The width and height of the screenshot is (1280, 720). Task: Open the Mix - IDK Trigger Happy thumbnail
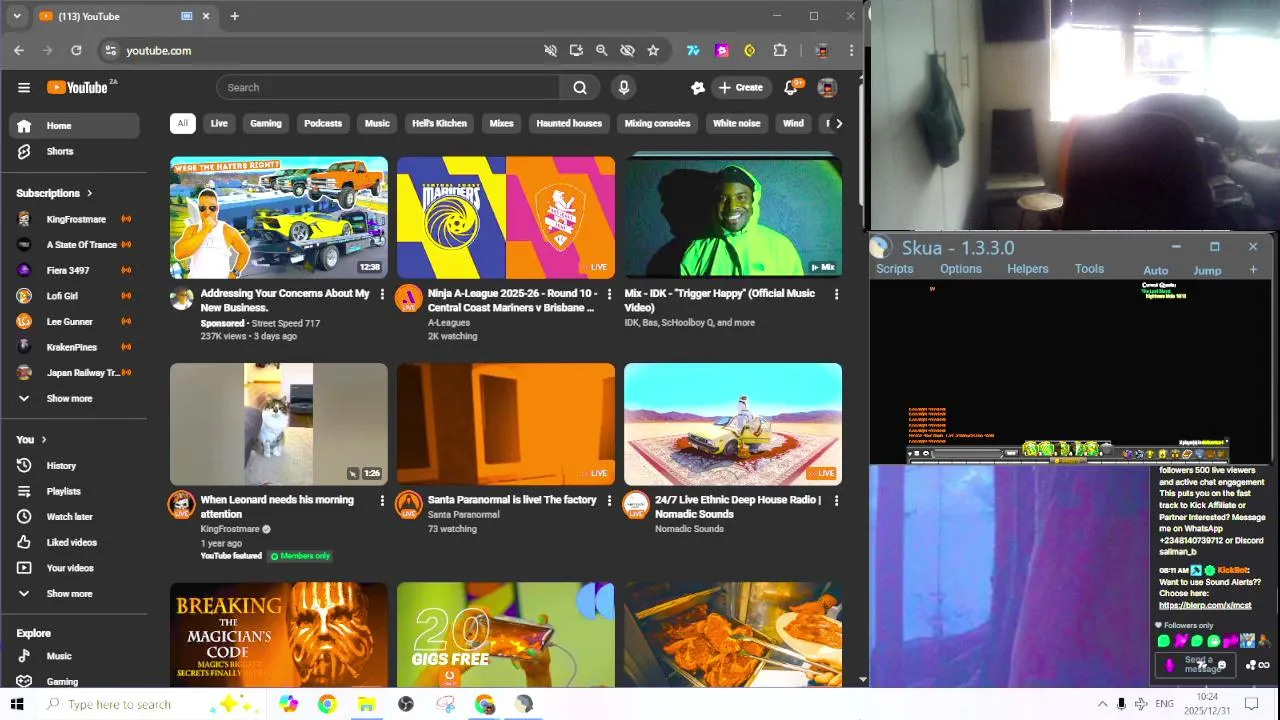click(x=733, y=217)
